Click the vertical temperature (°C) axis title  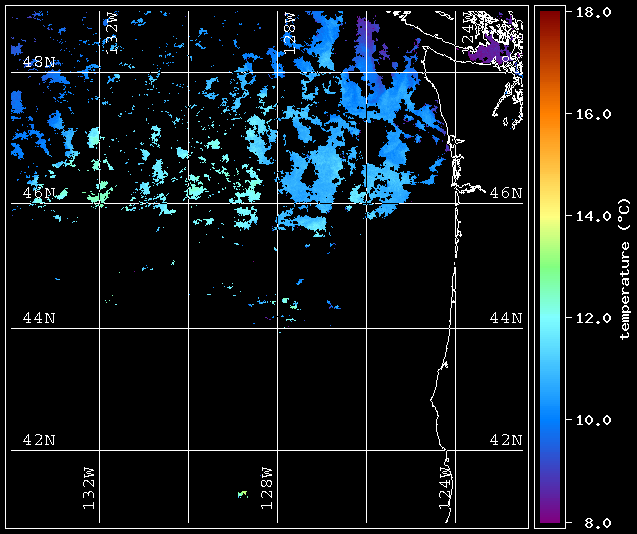coord(624,268)
